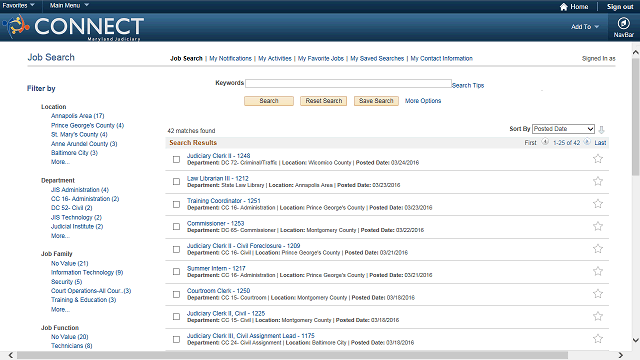This screenshot has width=640, height=360.
Task: Open the Main Menu dropdown
Action: tap(69, 5)
